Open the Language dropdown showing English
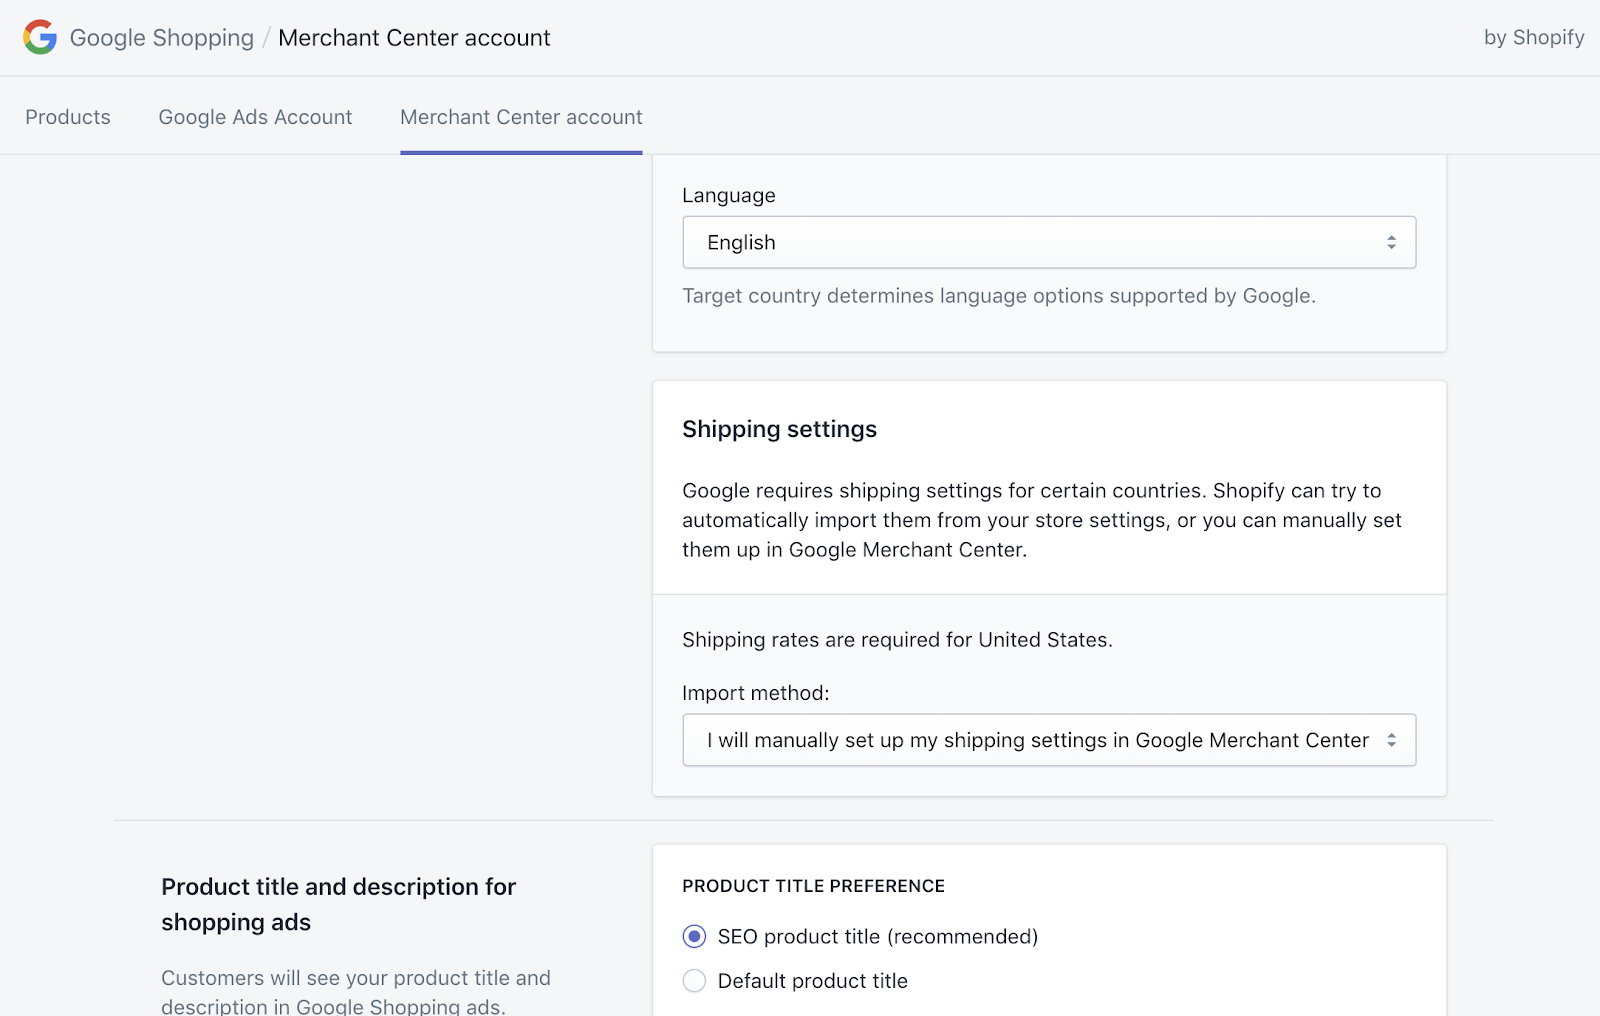Image resolution: width=1600 pixels, height=1016 pixels. coord(1049,243)
